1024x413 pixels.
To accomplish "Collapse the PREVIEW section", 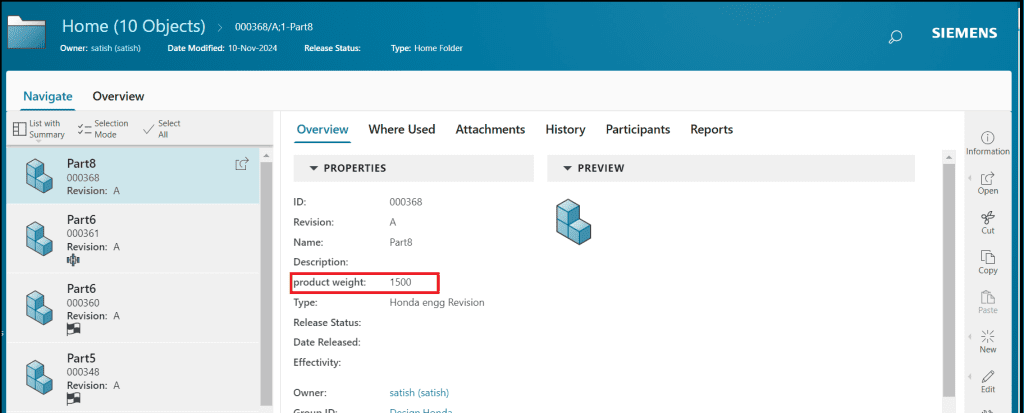I will tap(568, 168).
